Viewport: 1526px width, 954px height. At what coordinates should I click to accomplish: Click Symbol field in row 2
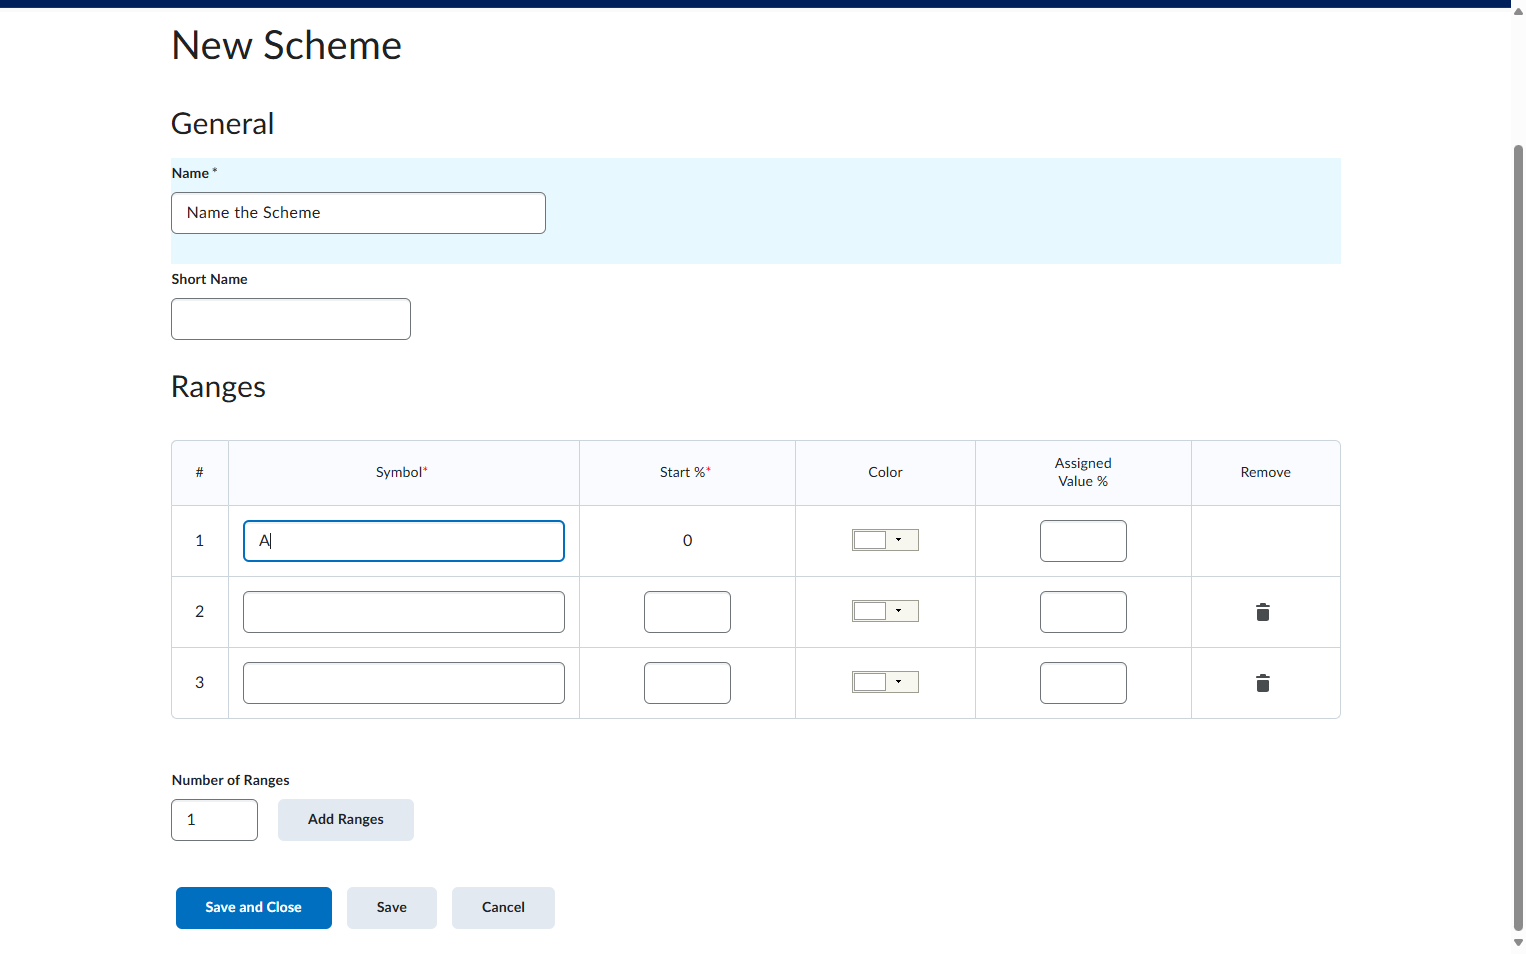[x=404, y=612]
